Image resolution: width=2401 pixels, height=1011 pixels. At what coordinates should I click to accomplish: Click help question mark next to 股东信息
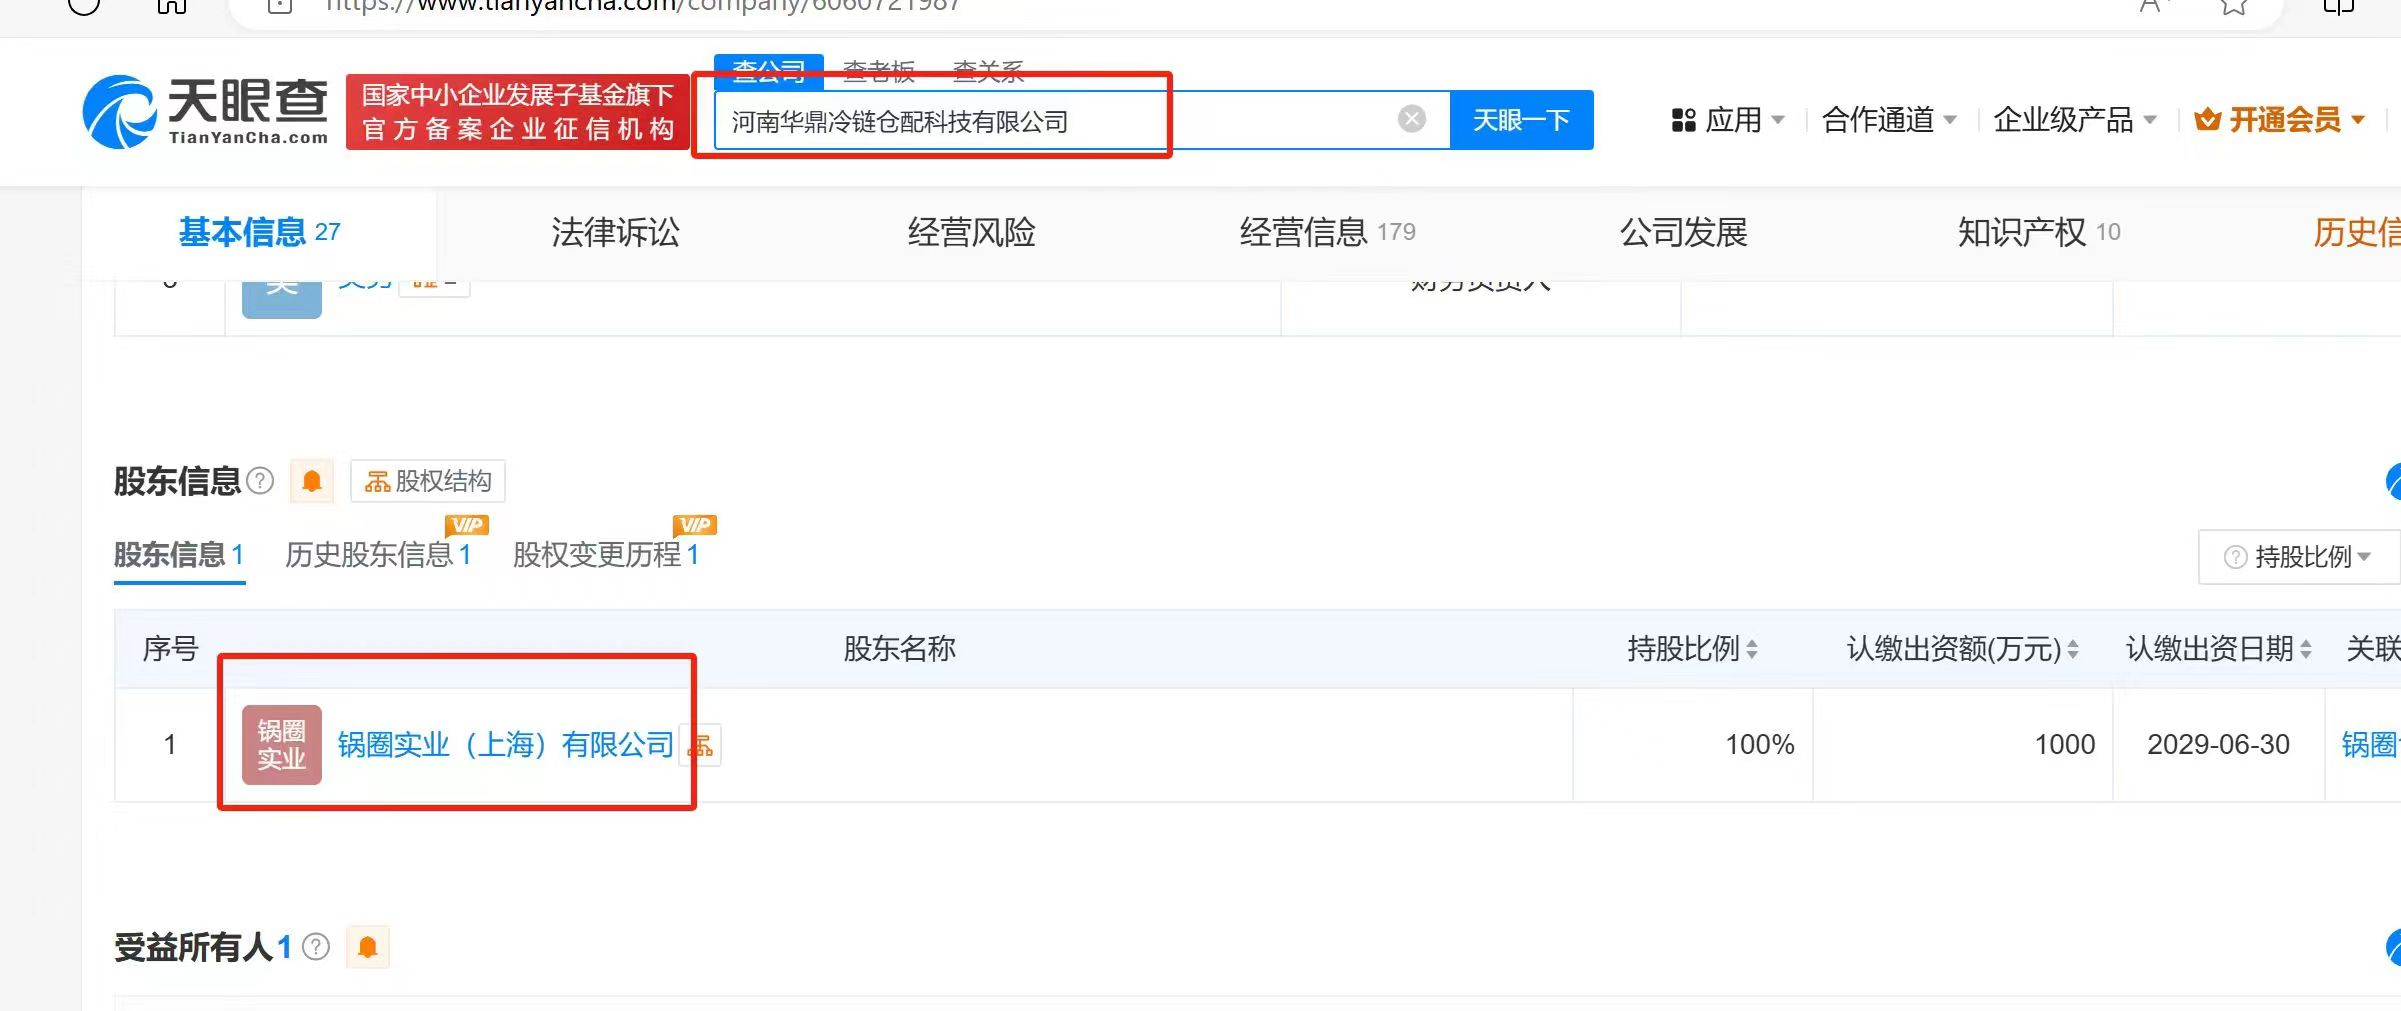point(260,481)
